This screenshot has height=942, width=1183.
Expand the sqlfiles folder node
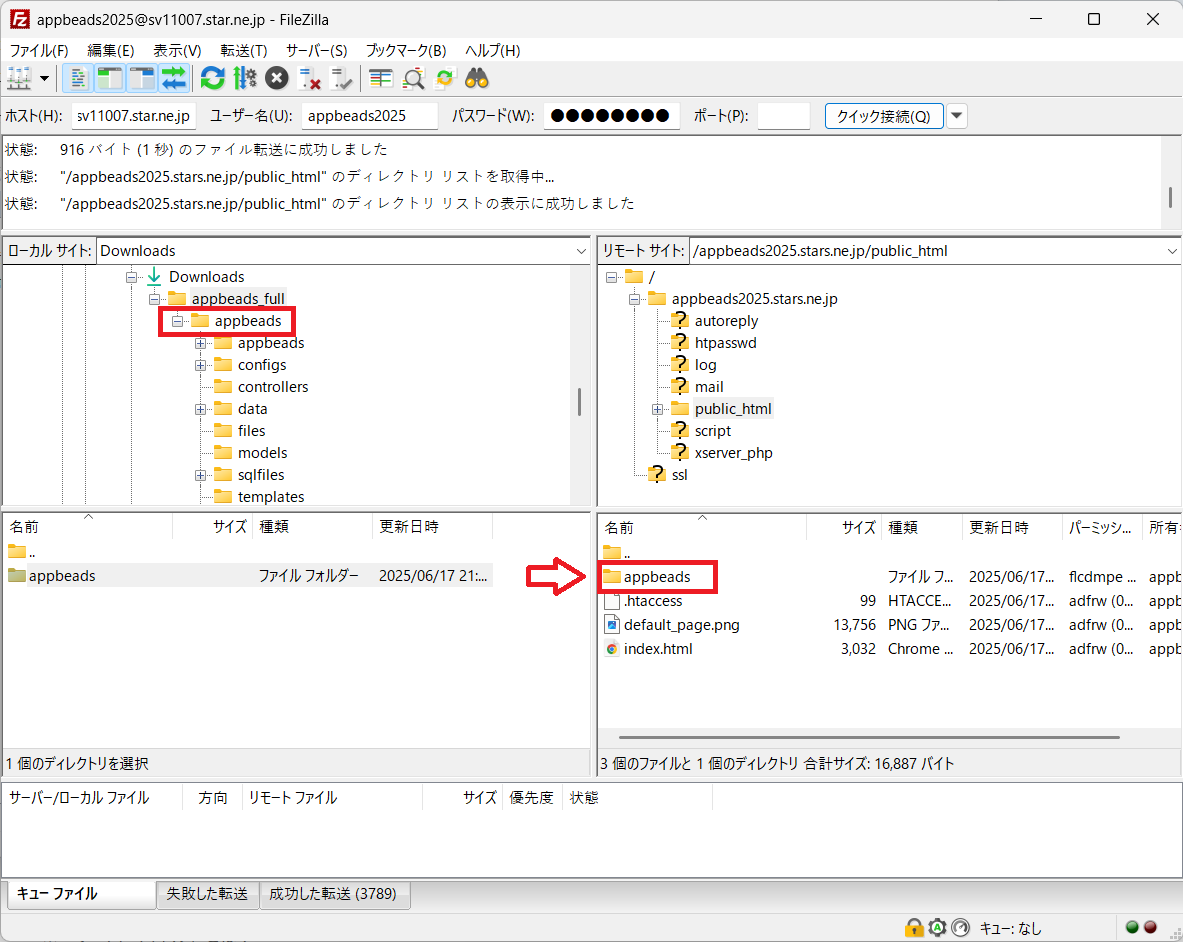[201, 476]
